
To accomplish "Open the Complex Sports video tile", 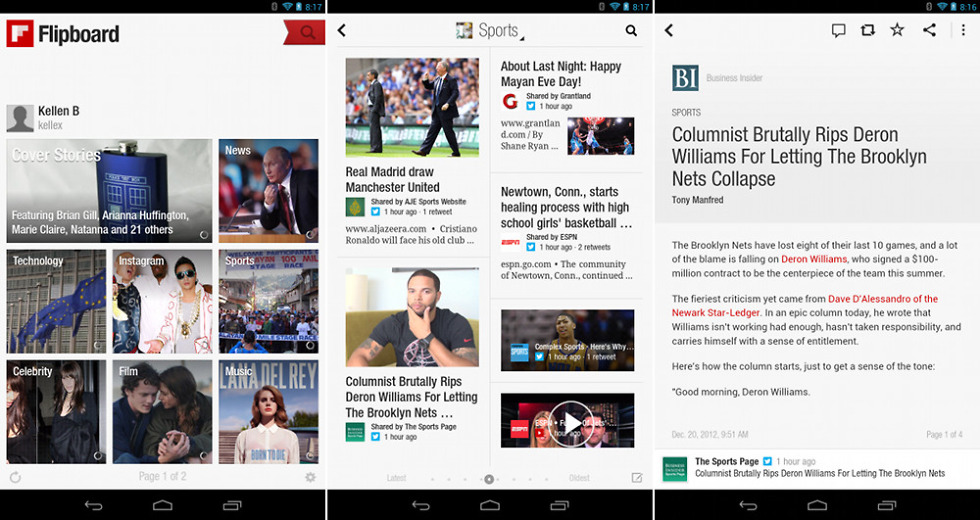I will [x=568, y=340].
